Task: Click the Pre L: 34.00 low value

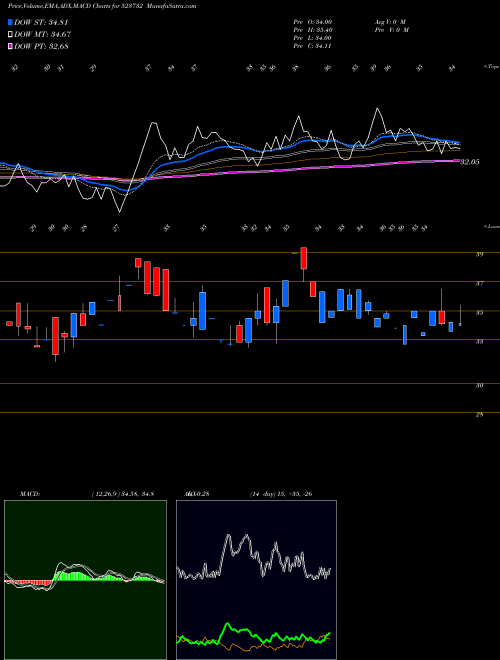Action: tap(313, 38)
